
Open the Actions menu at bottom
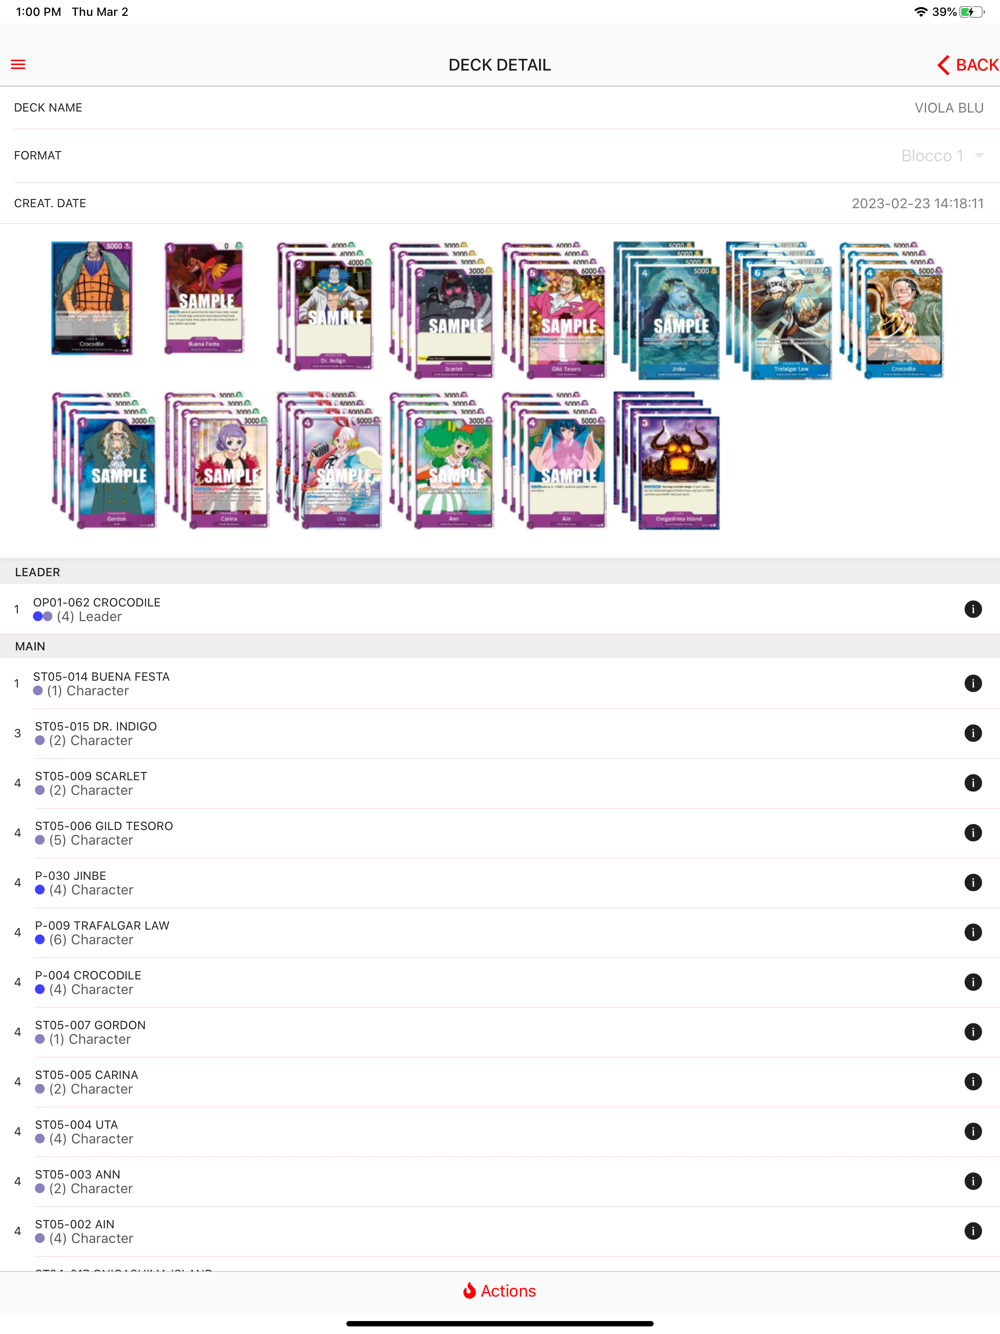point(499,1291)
